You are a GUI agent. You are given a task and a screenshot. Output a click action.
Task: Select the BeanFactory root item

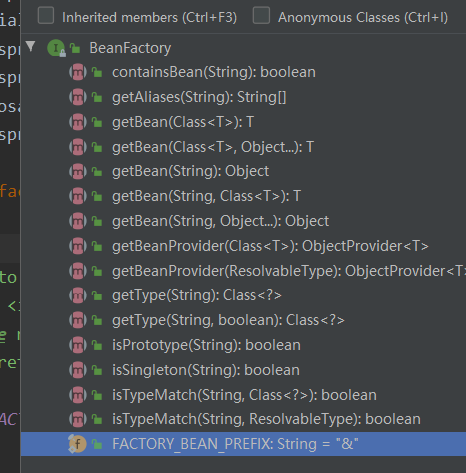[130, 48]
